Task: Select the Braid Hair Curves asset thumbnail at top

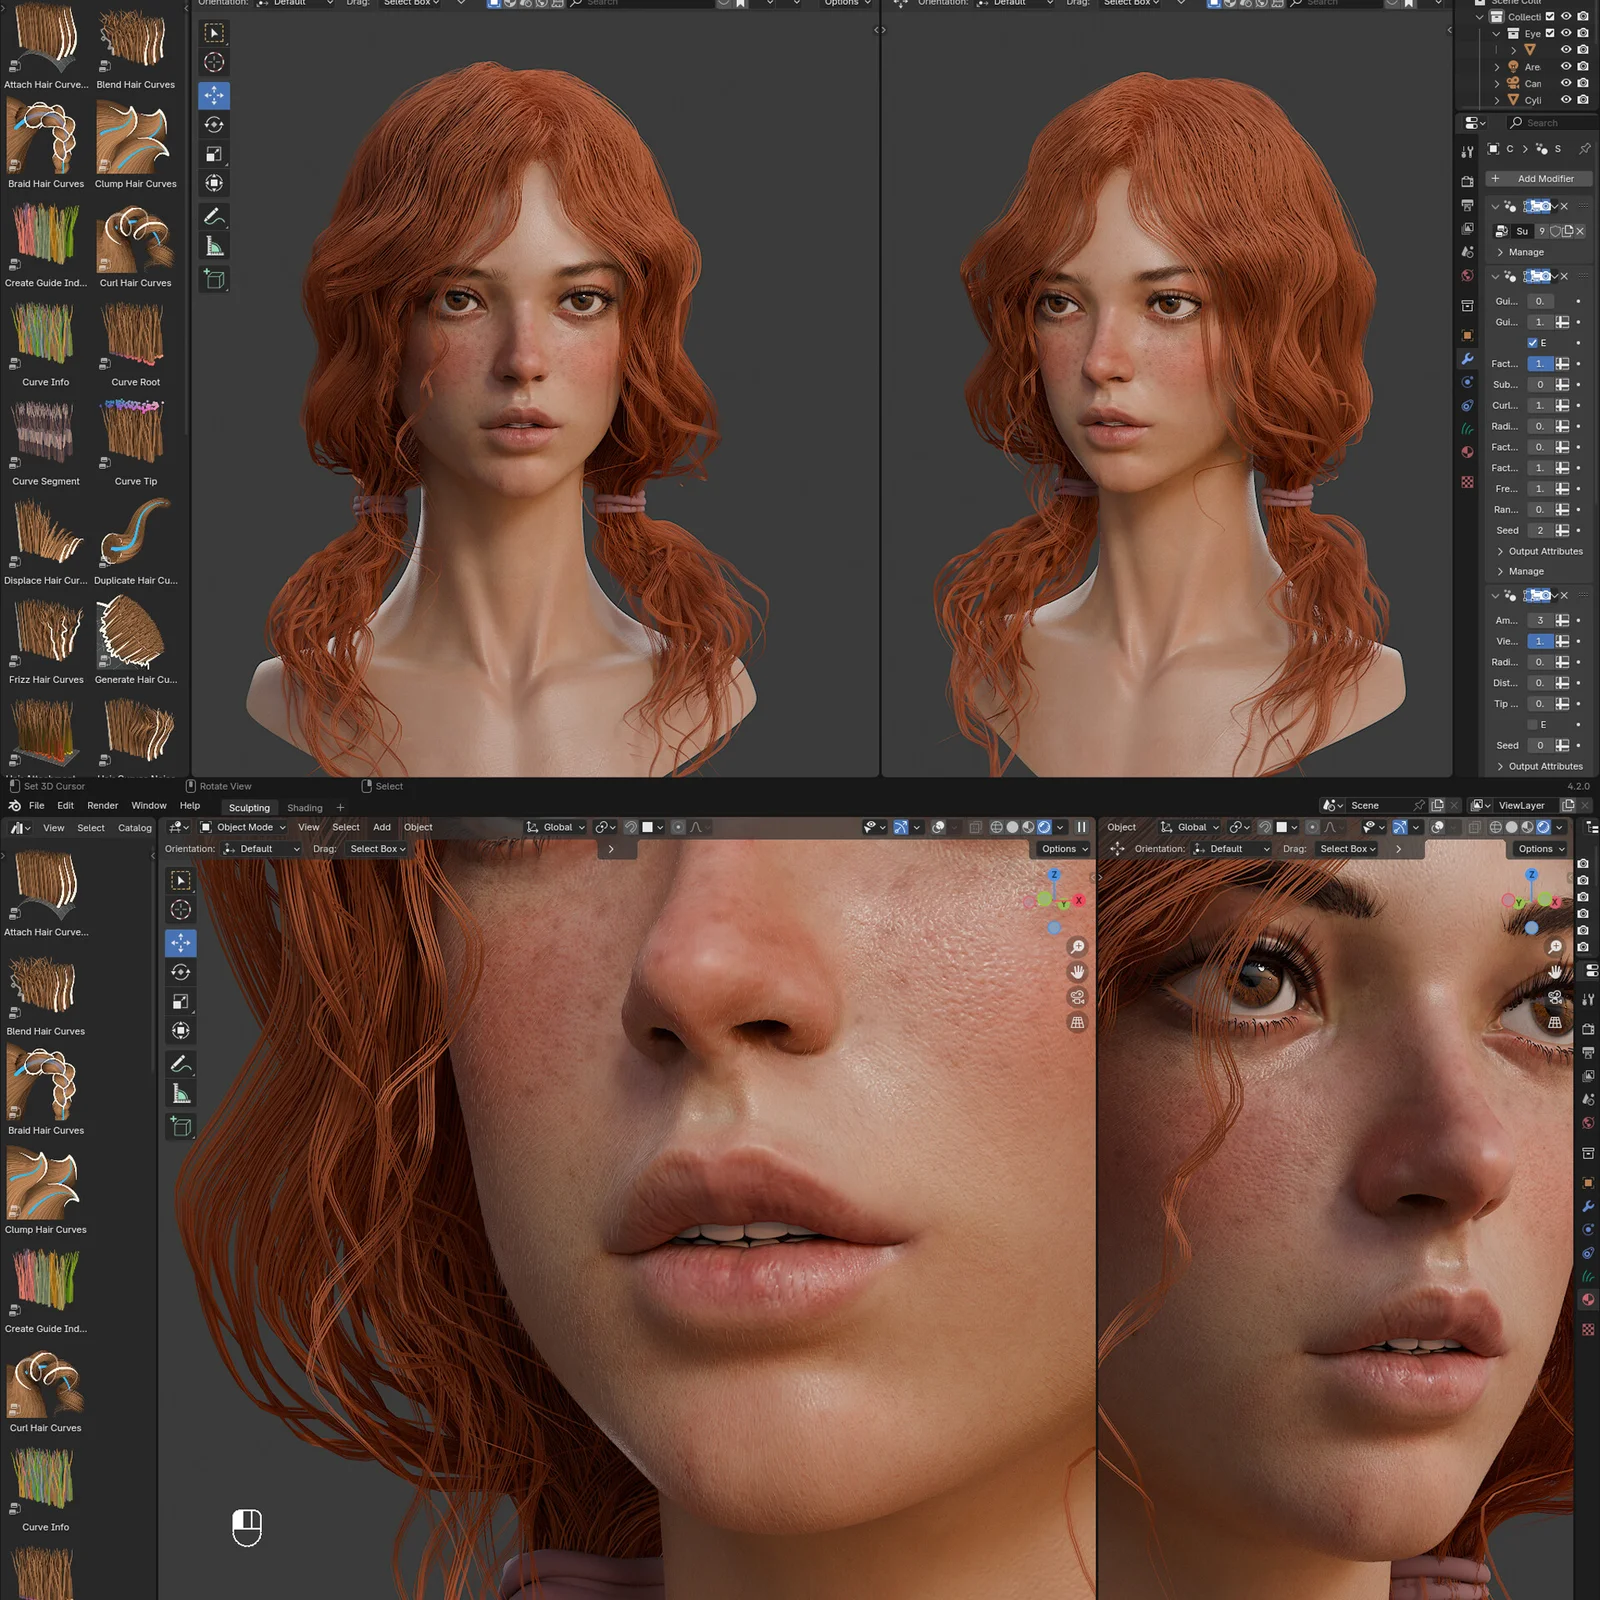Action: tap(44, 140)
